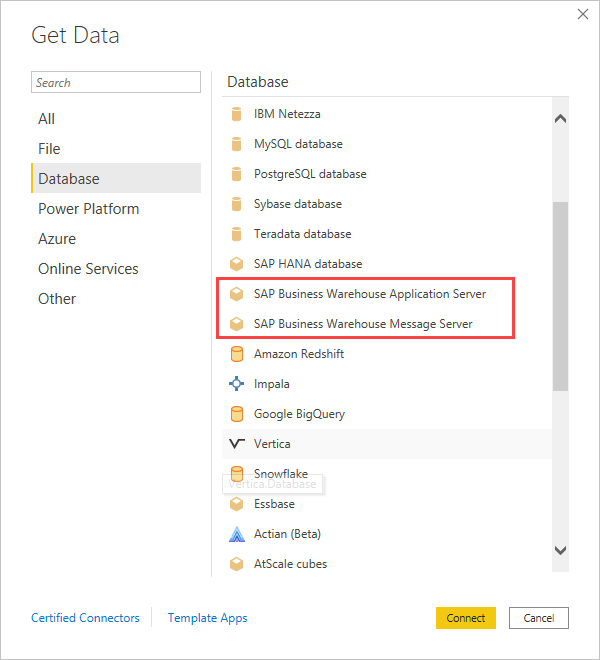Select the Database category
Viewport: 600px width, 660px height.
(116, 178)
